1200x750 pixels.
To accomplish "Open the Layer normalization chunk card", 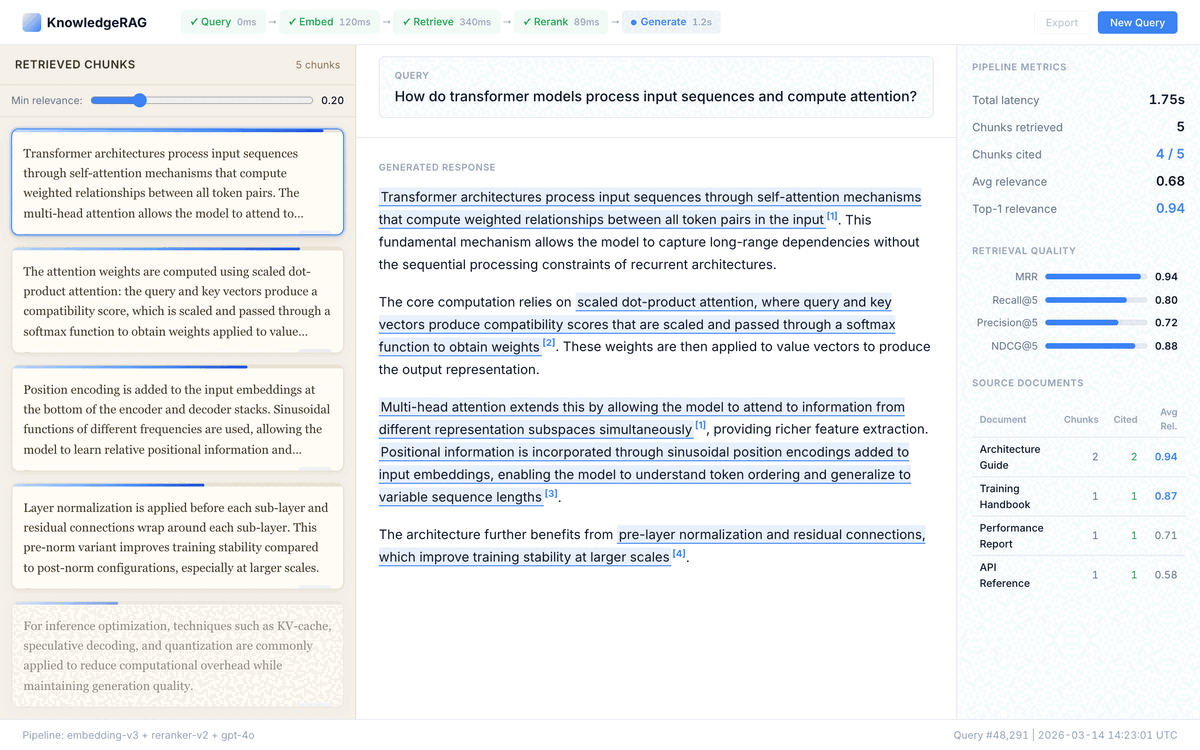I will pos(177,537).
